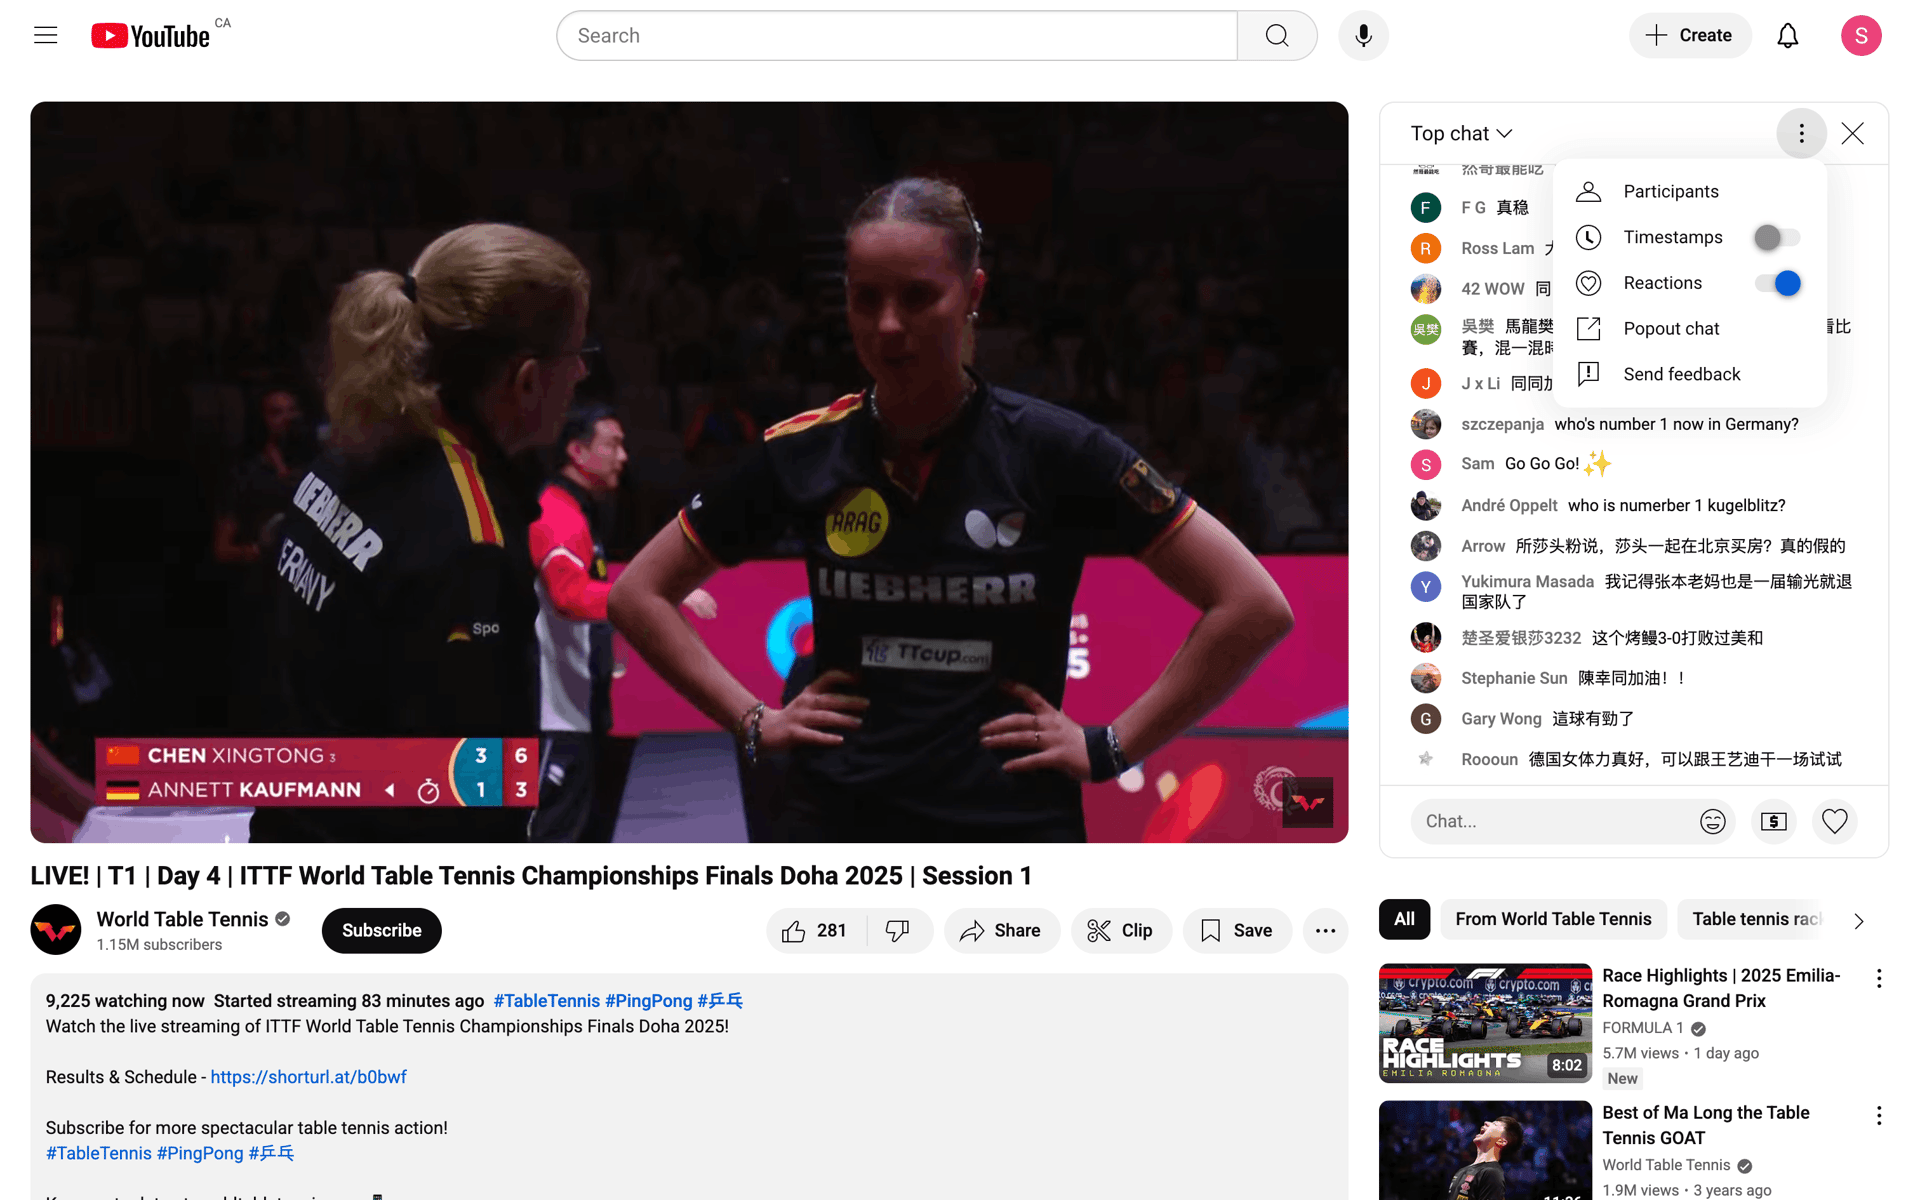1920x1200 pixels.
Task: Click the live video player
Action: pyautogui.click(x=689, y=472)
